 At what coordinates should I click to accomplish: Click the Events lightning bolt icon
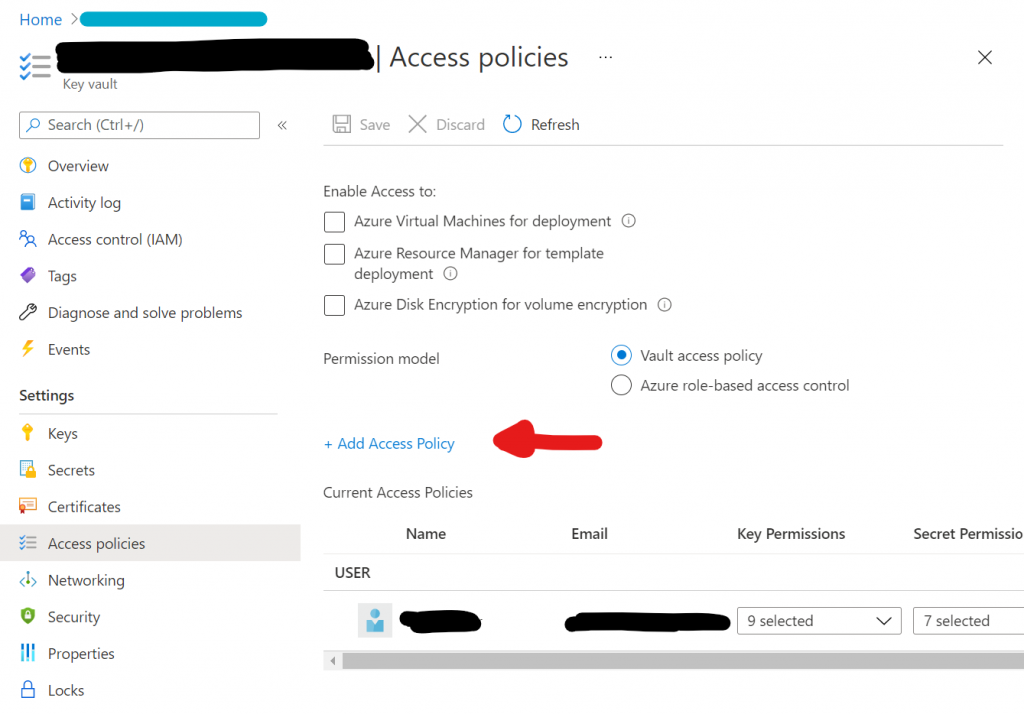(x=27, y=348)
